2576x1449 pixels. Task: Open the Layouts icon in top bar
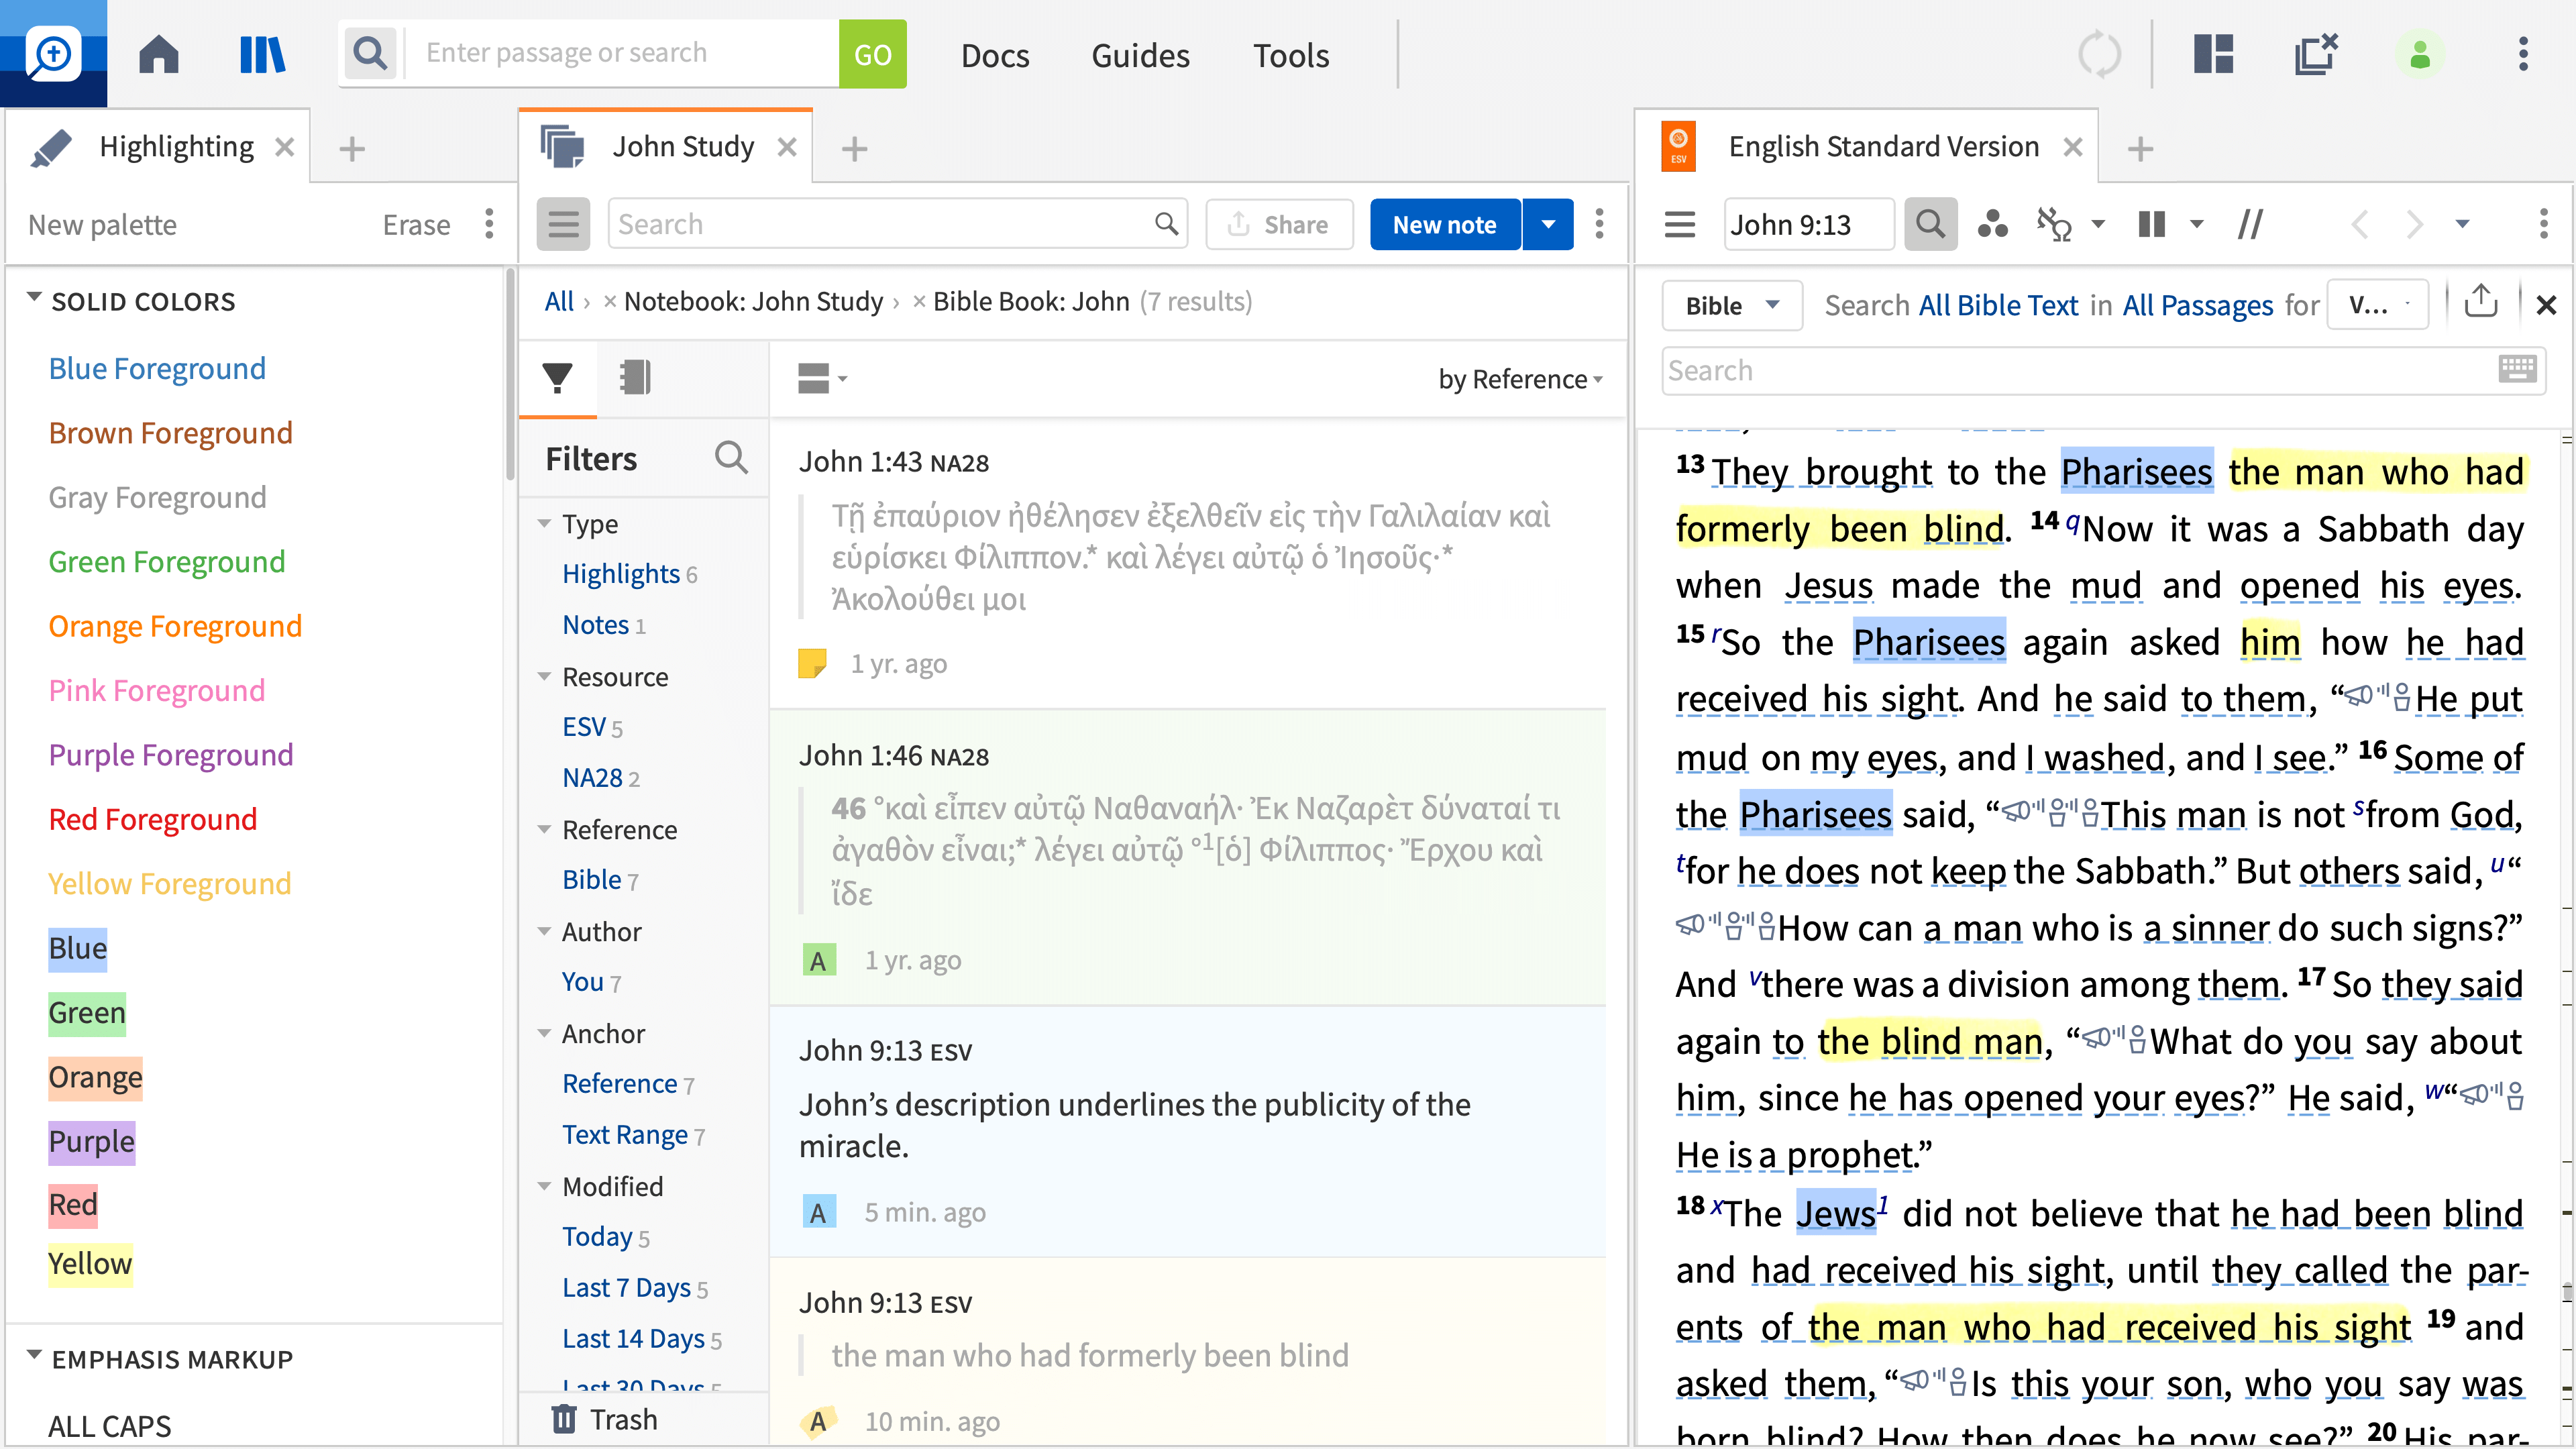coord(2213,54)
